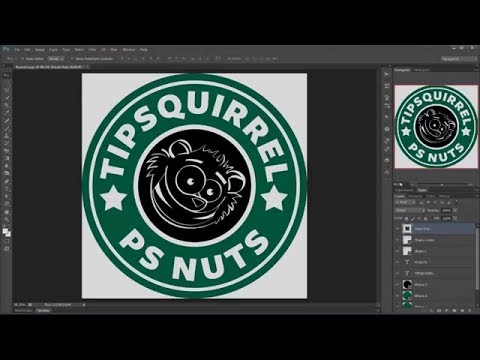
Task: Open the status bar info arrow
Action: tap(84, 304)
